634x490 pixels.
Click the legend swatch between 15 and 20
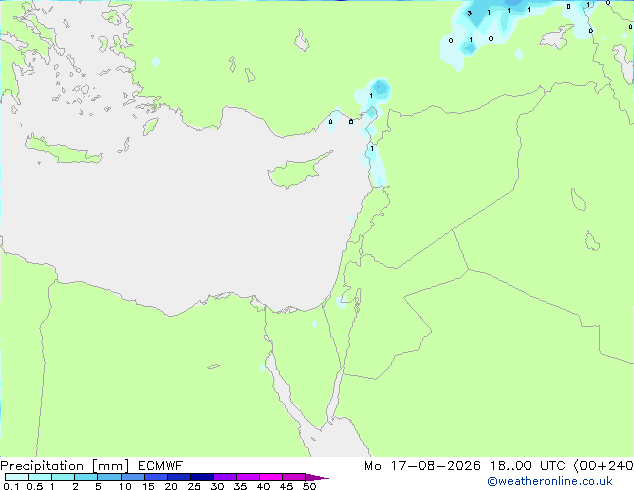coord(156,477)
